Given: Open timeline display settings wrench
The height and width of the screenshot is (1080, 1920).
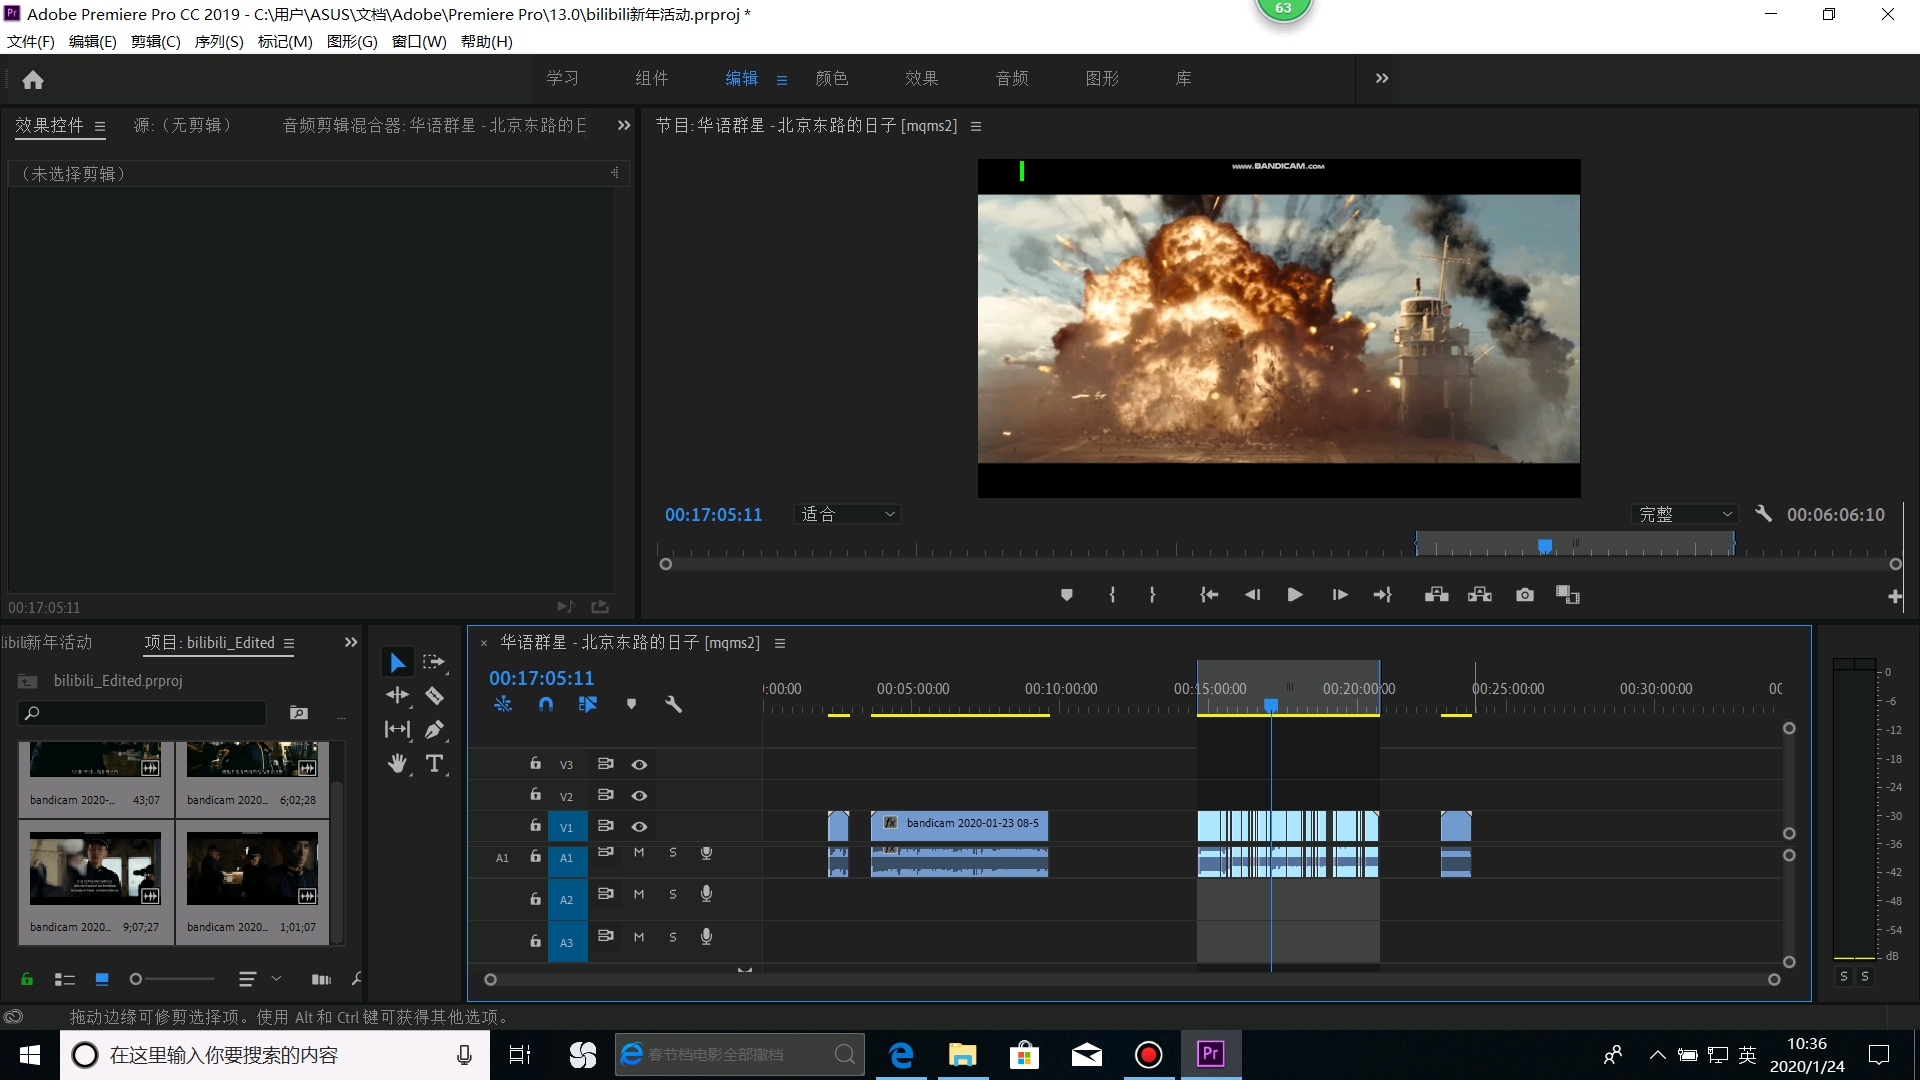Looking at the screenshot, I should [673, 704].
